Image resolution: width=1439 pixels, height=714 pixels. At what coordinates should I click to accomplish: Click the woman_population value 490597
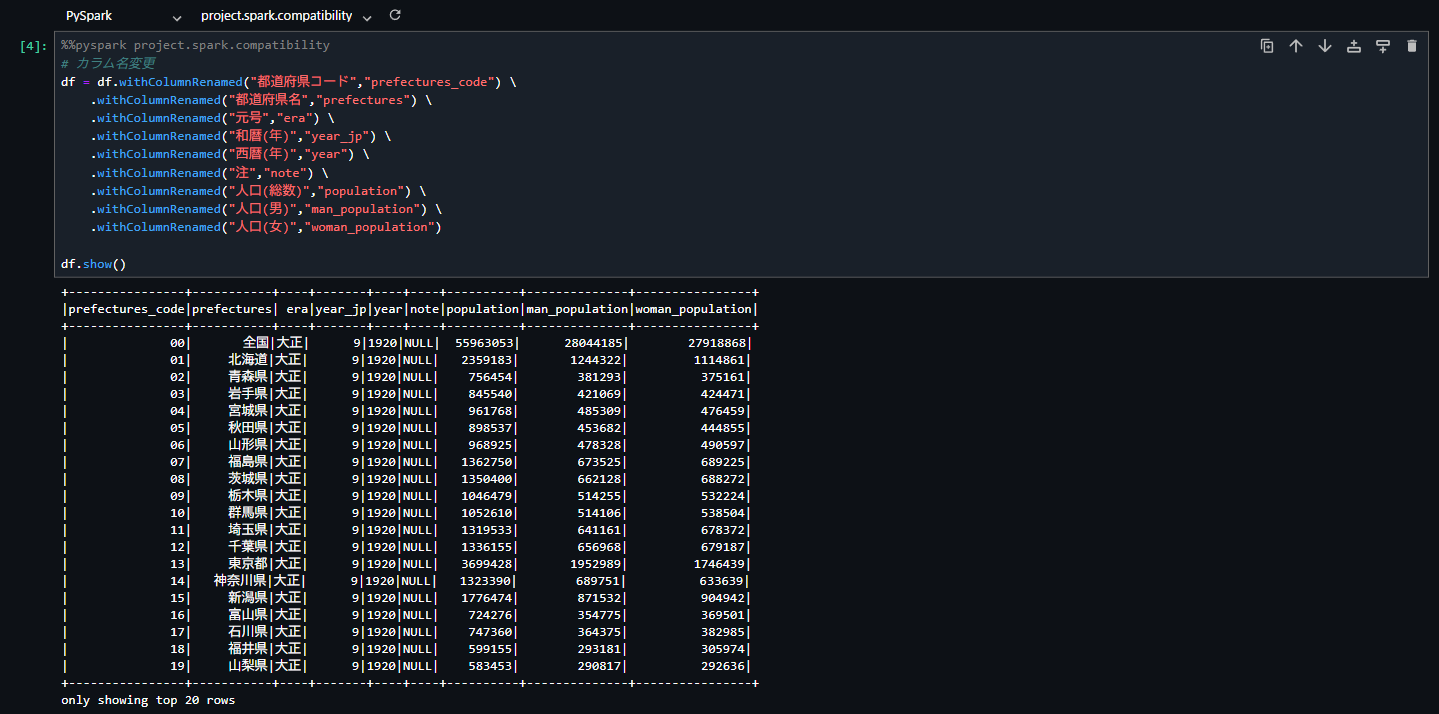click(x=725, y=445)
